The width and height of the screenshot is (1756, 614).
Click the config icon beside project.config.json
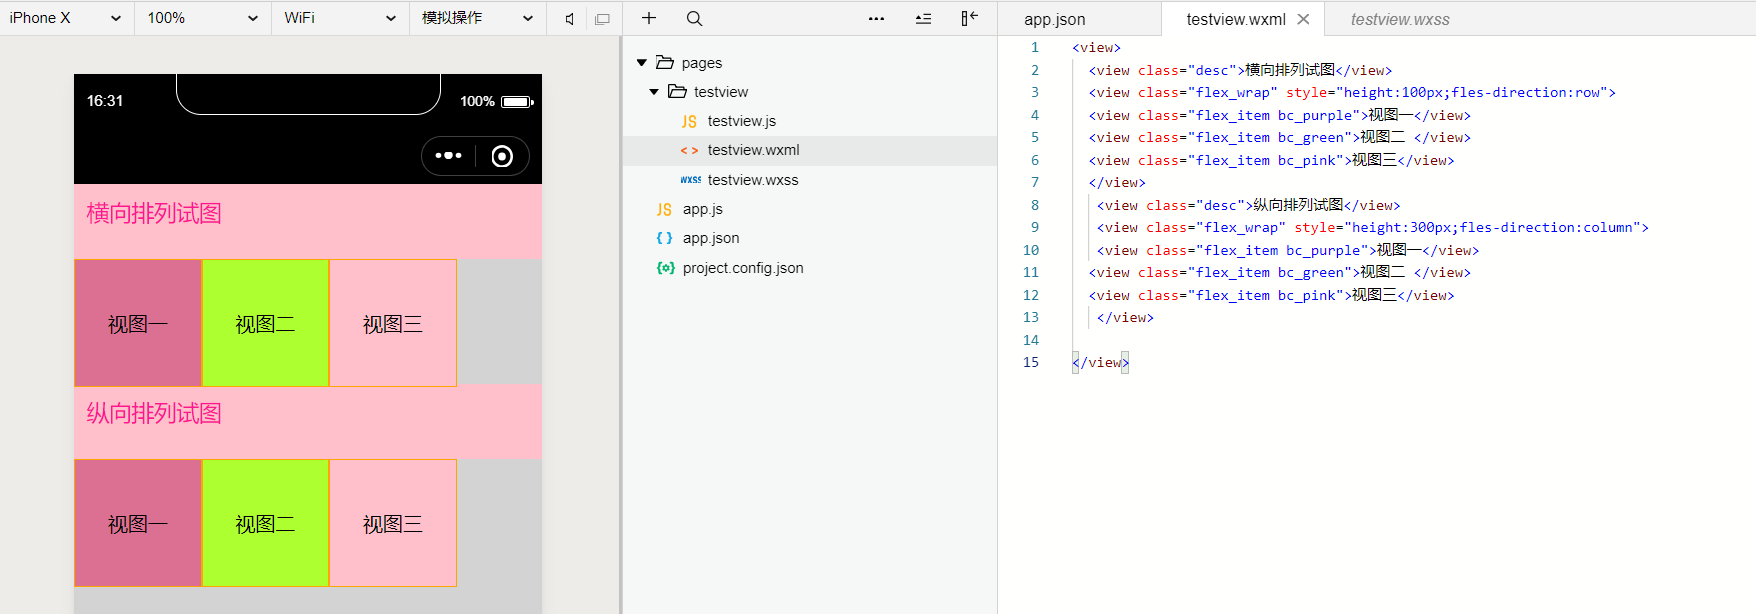click(x=665, y=268)
